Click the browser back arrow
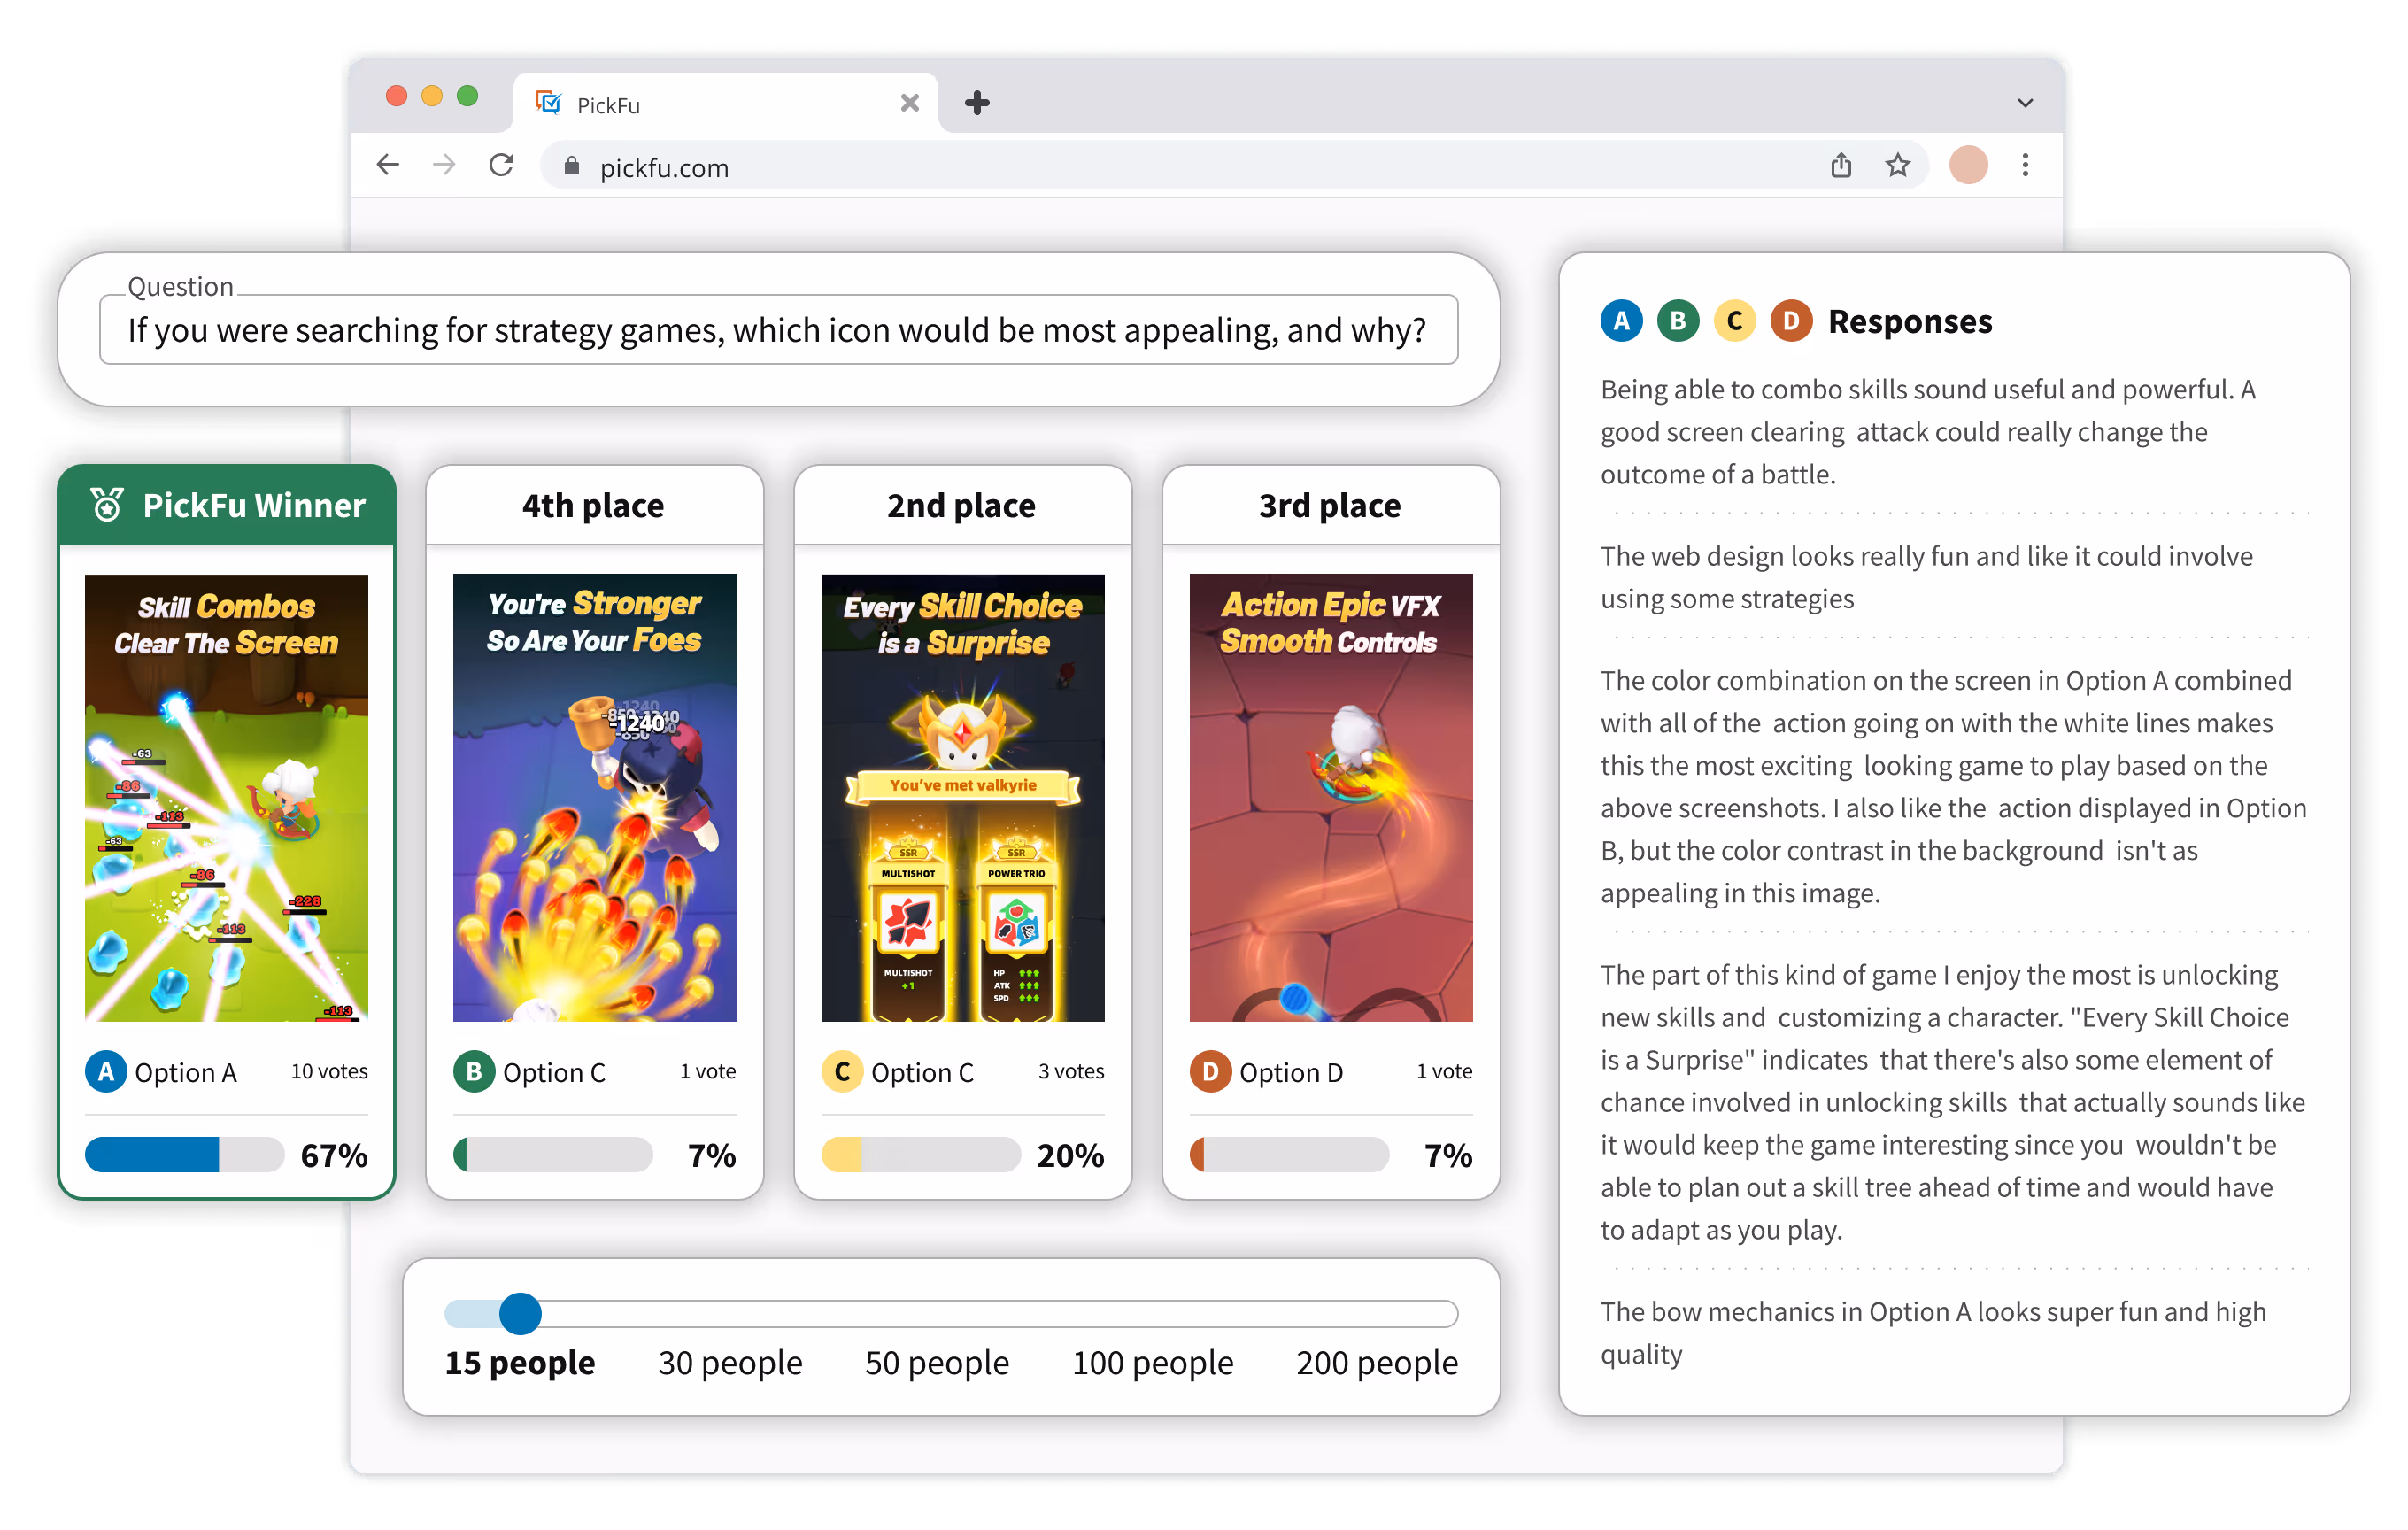 (388, 165)
